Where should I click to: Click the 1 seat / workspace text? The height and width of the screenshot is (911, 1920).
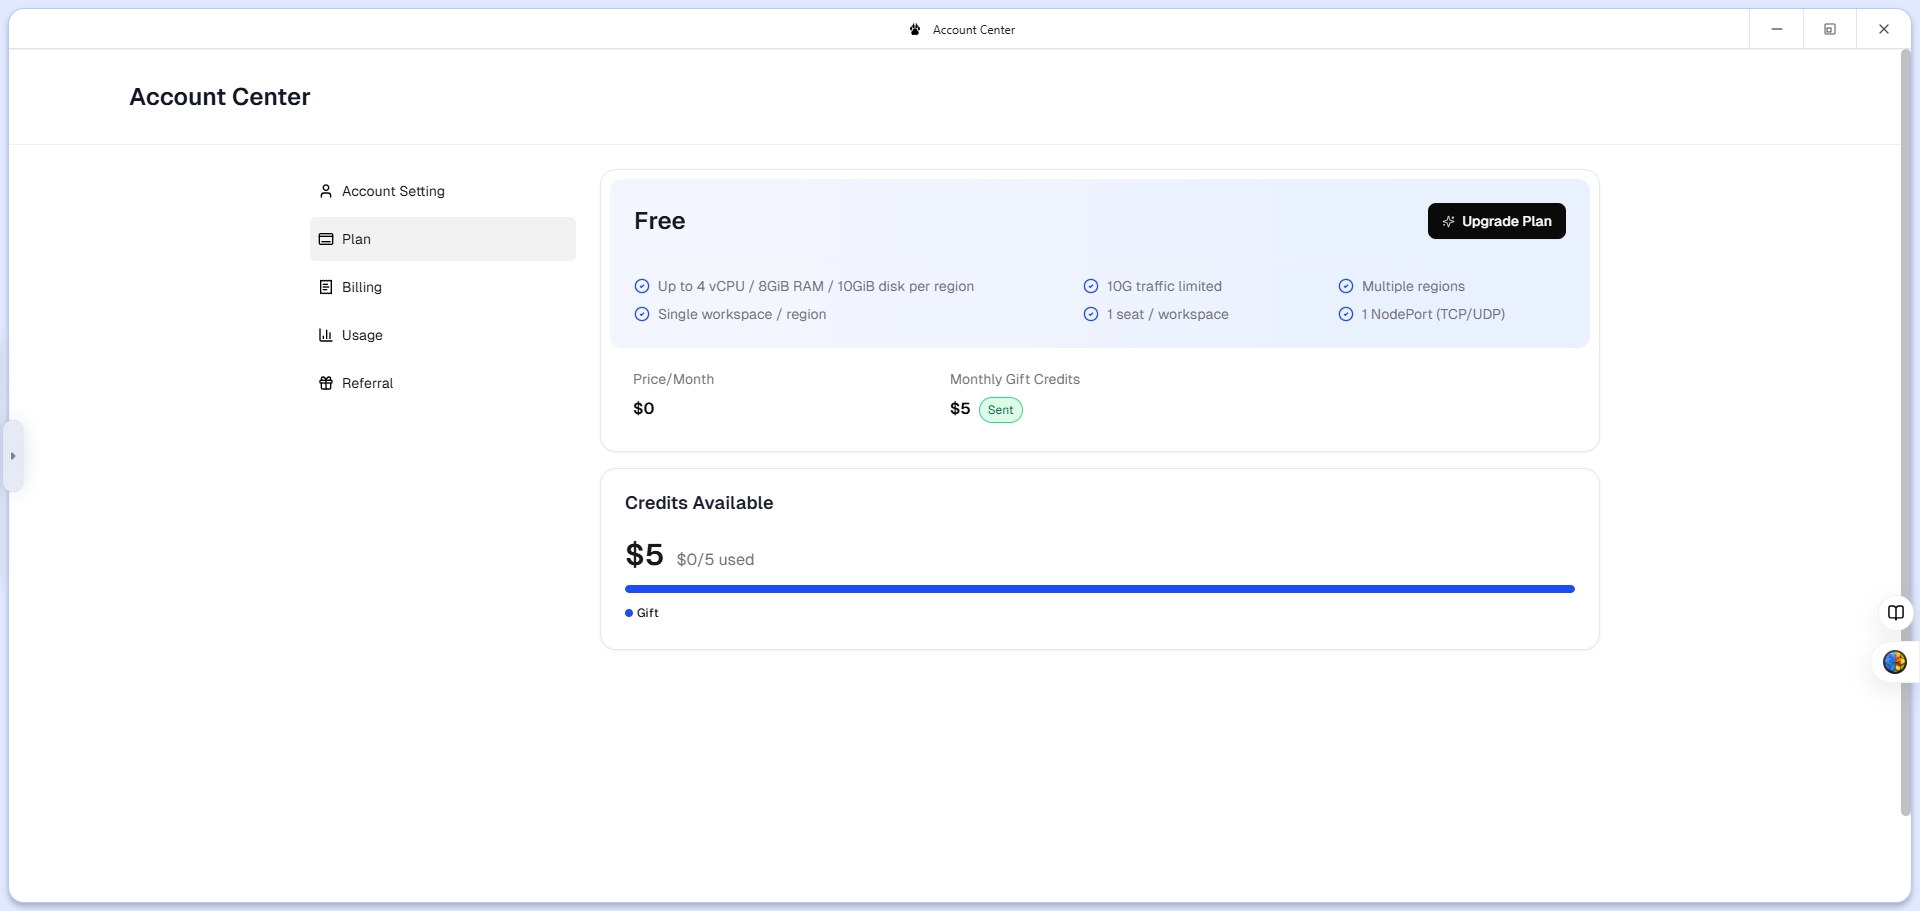pos(1168,314)
